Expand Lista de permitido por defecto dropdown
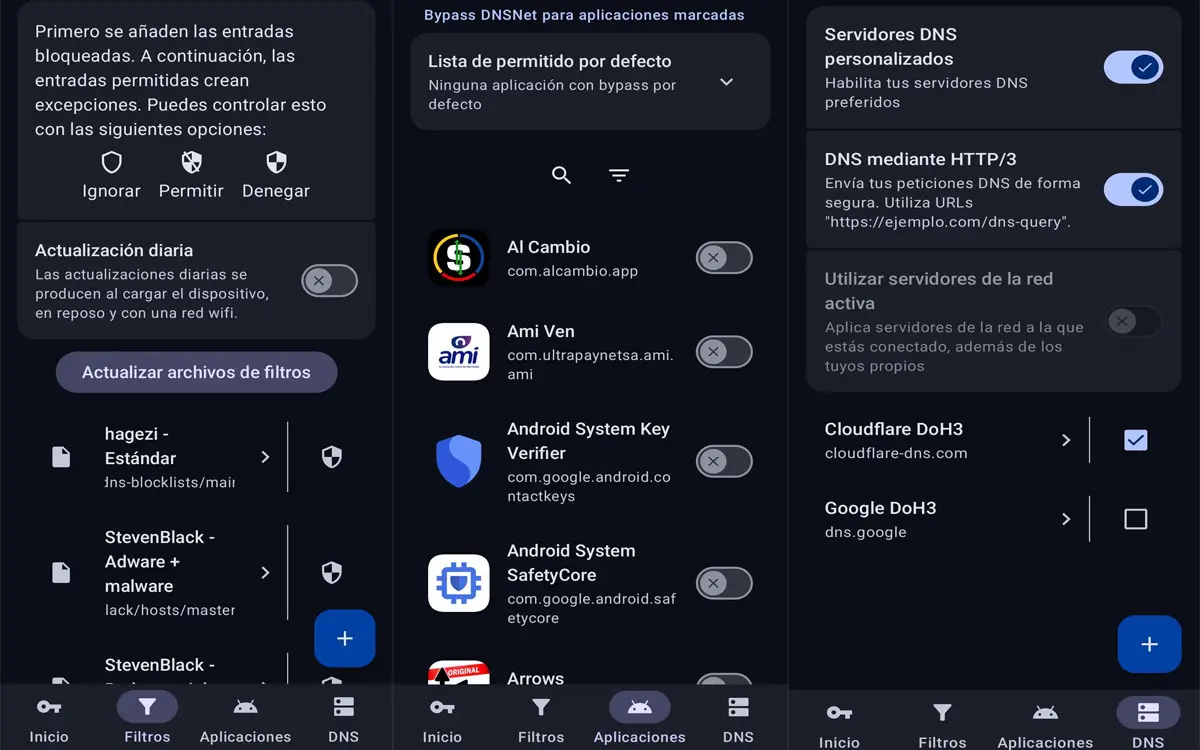The image size is (1200, 750). (x=727, y=82)
